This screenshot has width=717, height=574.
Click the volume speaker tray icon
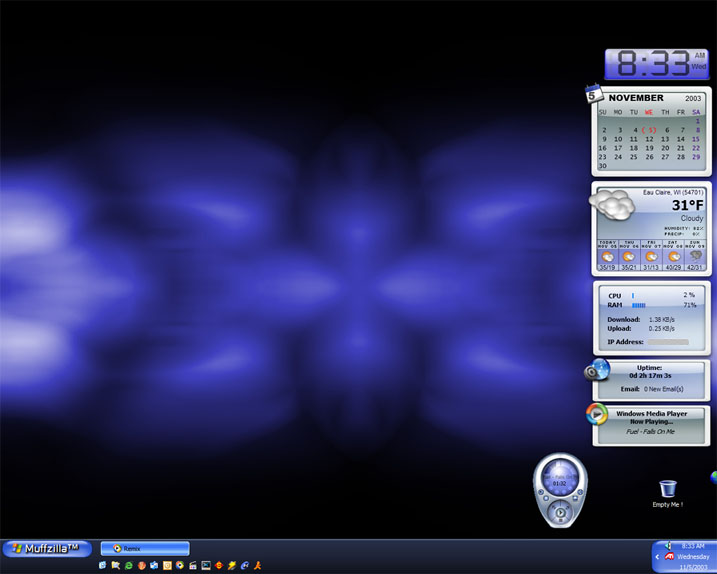point(667,545)
